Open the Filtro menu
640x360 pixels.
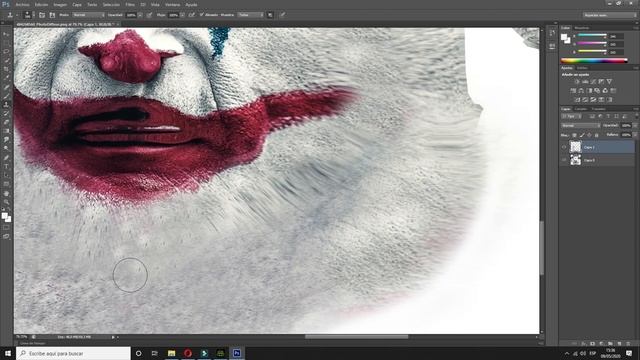pyautogui.click(x=130, y=4)
